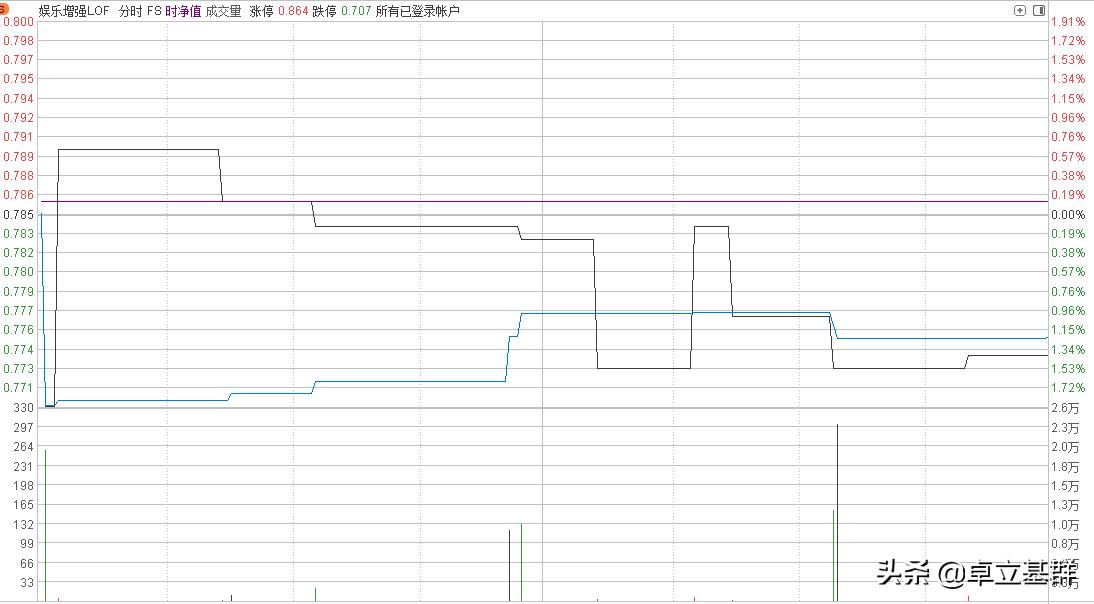Click the 0.777 price axis label
This screenshot has height=604, width=1094.
(19, 310)
